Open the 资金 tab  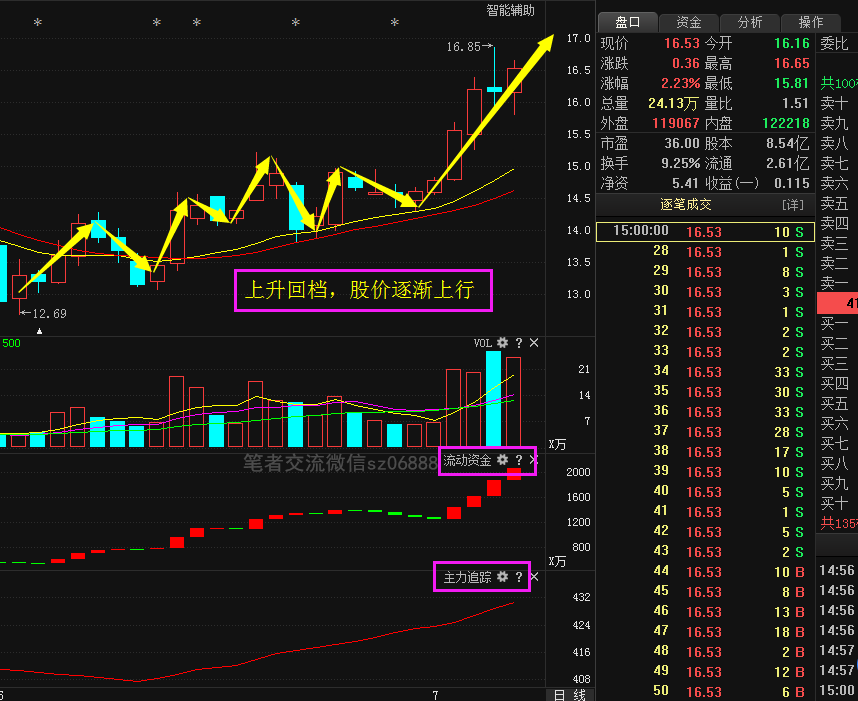(x=689, y=22)
